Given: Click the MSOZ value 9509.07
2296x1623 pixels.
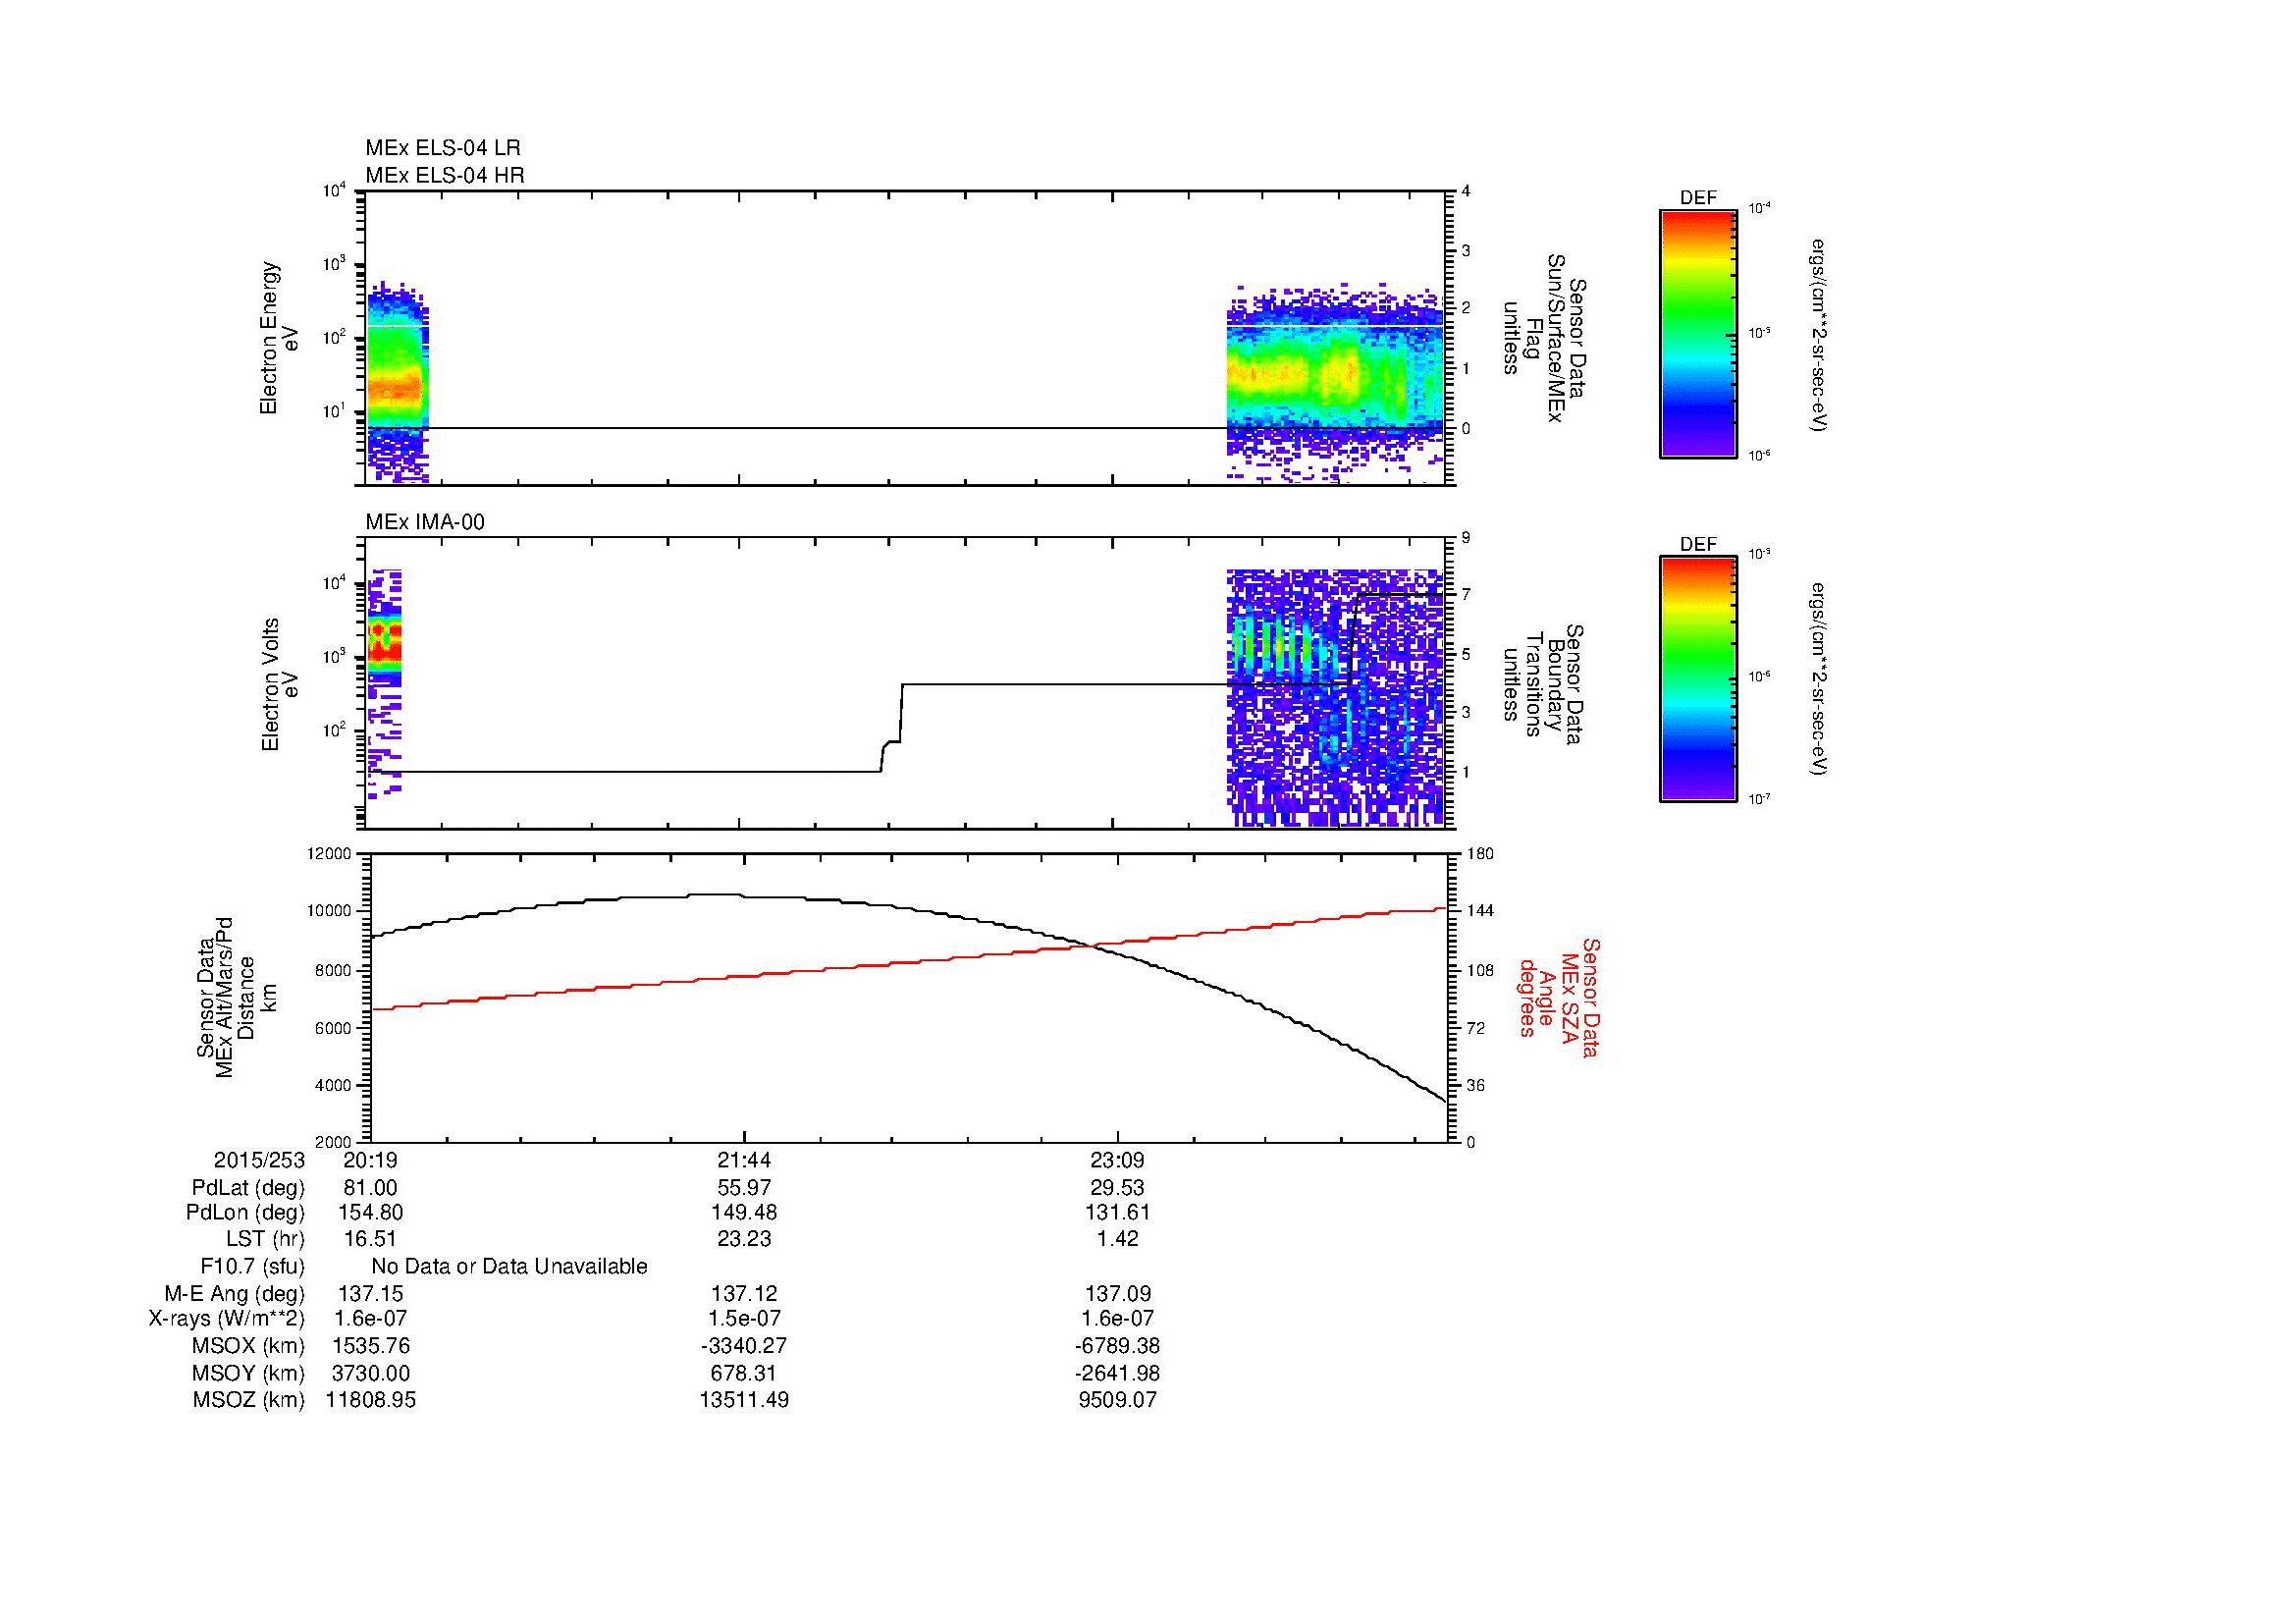Looking at the screenshot, I should pyautogui.click(x=1117, y=1400).
